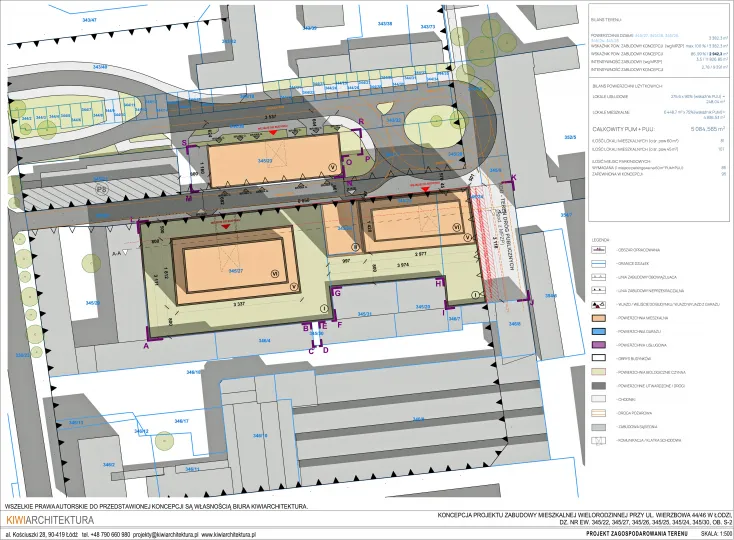The width and height of the screenshot is (734, 540).
Task: Click the KIWIARCHITEKTURA logo at bottom left
Action: [x=50, y=520]
